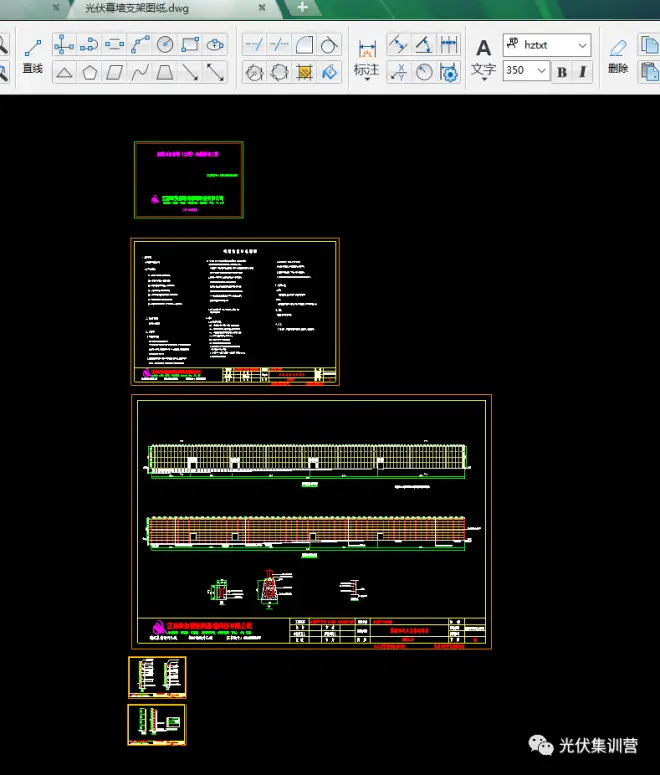Viewport: 660px width, 775px height.
Task: Select the radius dimension tool
Action: pyautogui.click(x=424, y=73)
